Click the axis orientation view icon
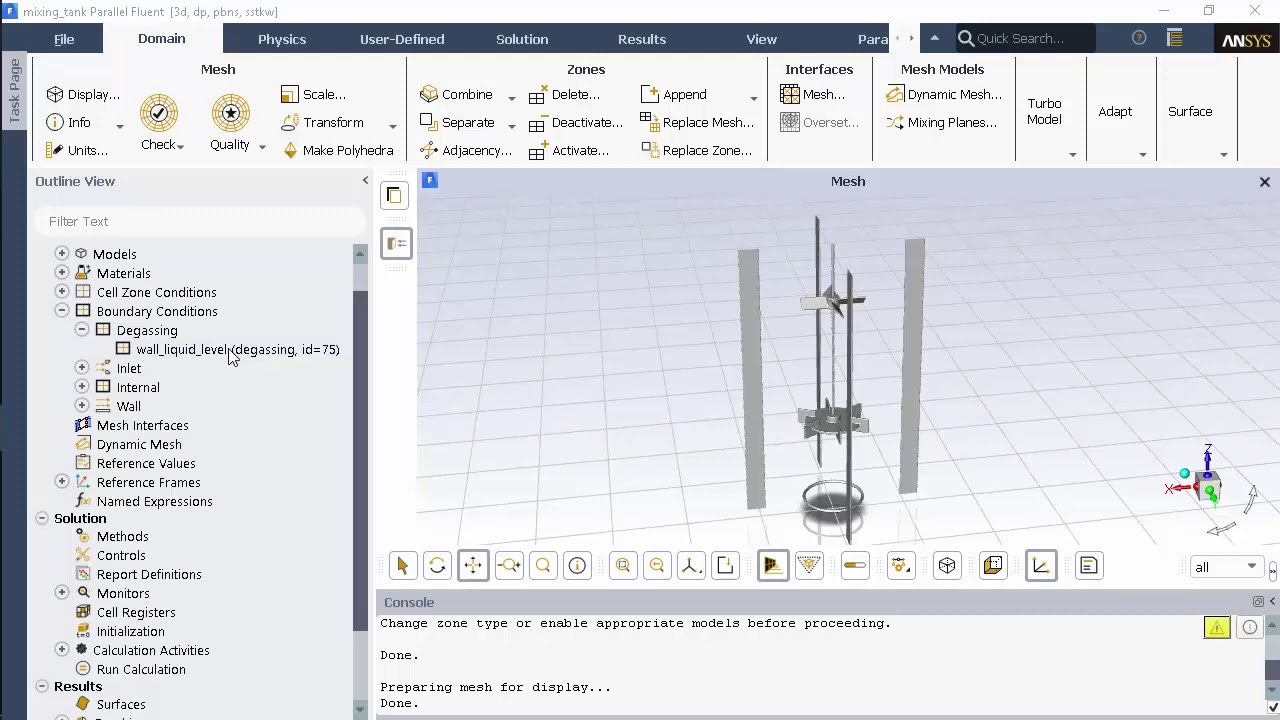Screen dimensions: 1280x720 point(690,566)
